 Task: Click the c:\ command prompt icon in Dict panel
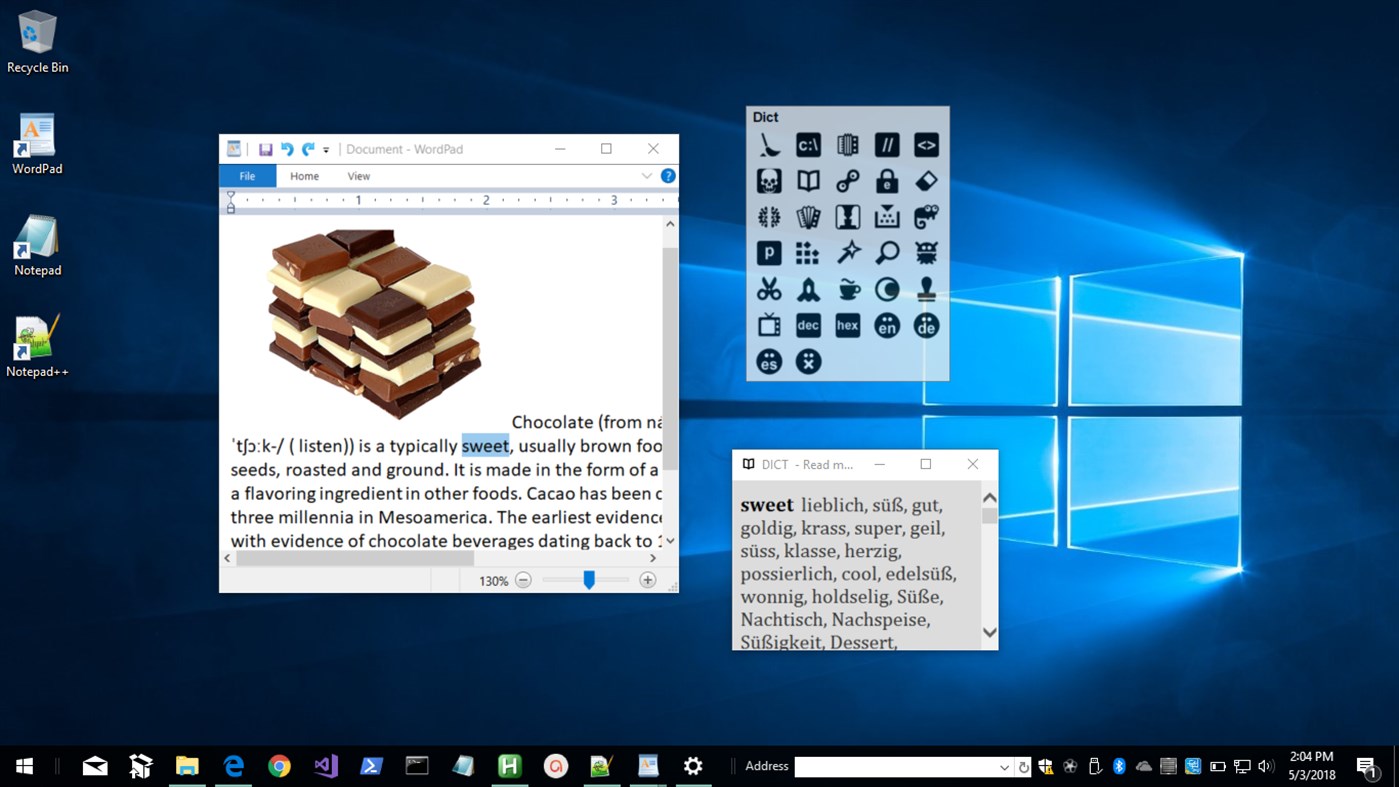point(808,145)
